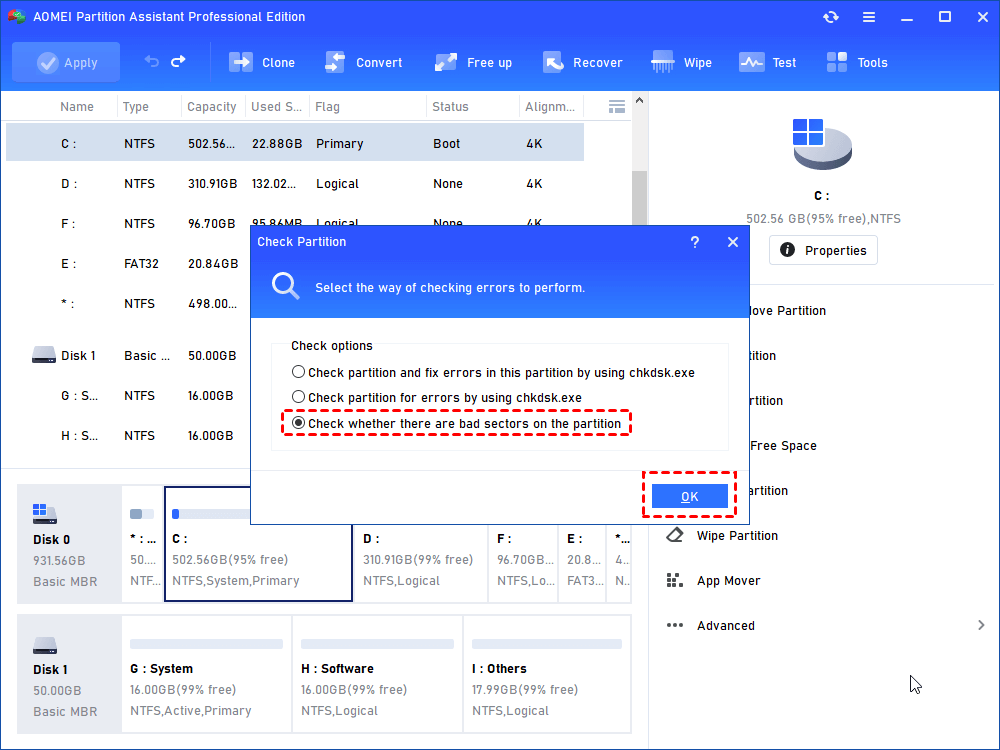Click the Wipe Partition eraser icon
The image size is (1000, 750).
(675, 535)
